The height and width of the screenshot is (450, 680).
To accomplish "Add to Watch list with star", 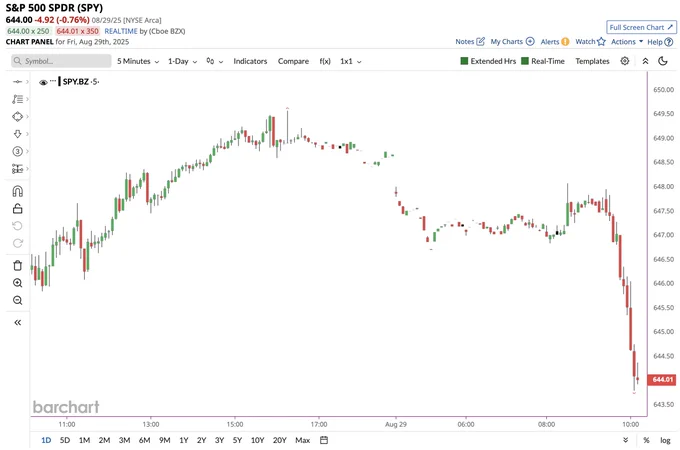I will [590, 42].
